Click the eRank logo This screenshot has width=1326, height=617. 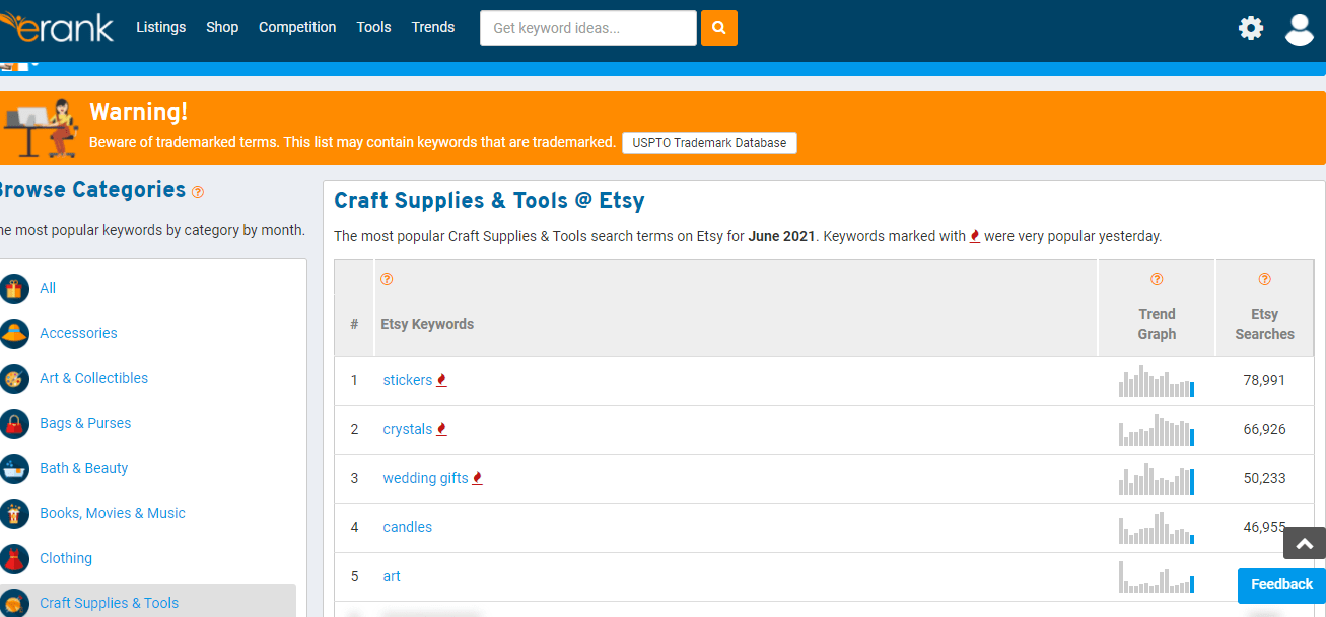[x=57, y=27]
